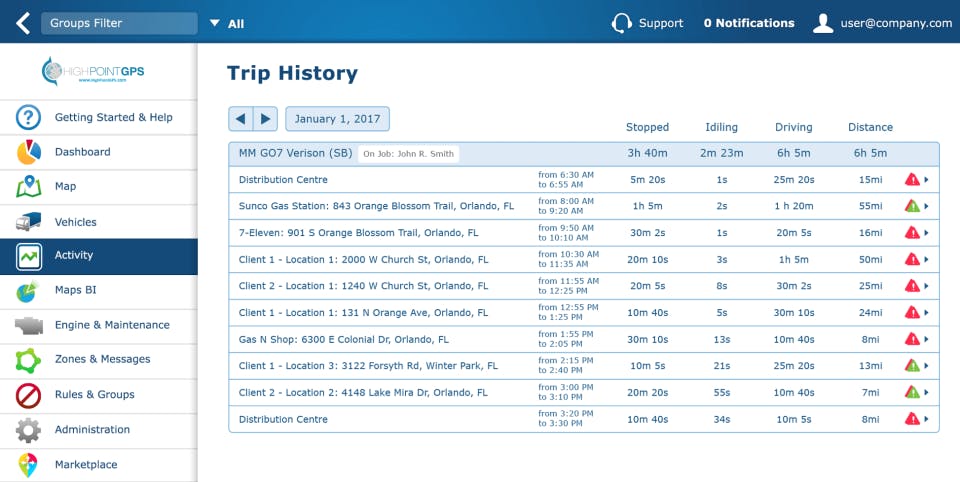Open the user@company.com account menu

coord(896,23)
